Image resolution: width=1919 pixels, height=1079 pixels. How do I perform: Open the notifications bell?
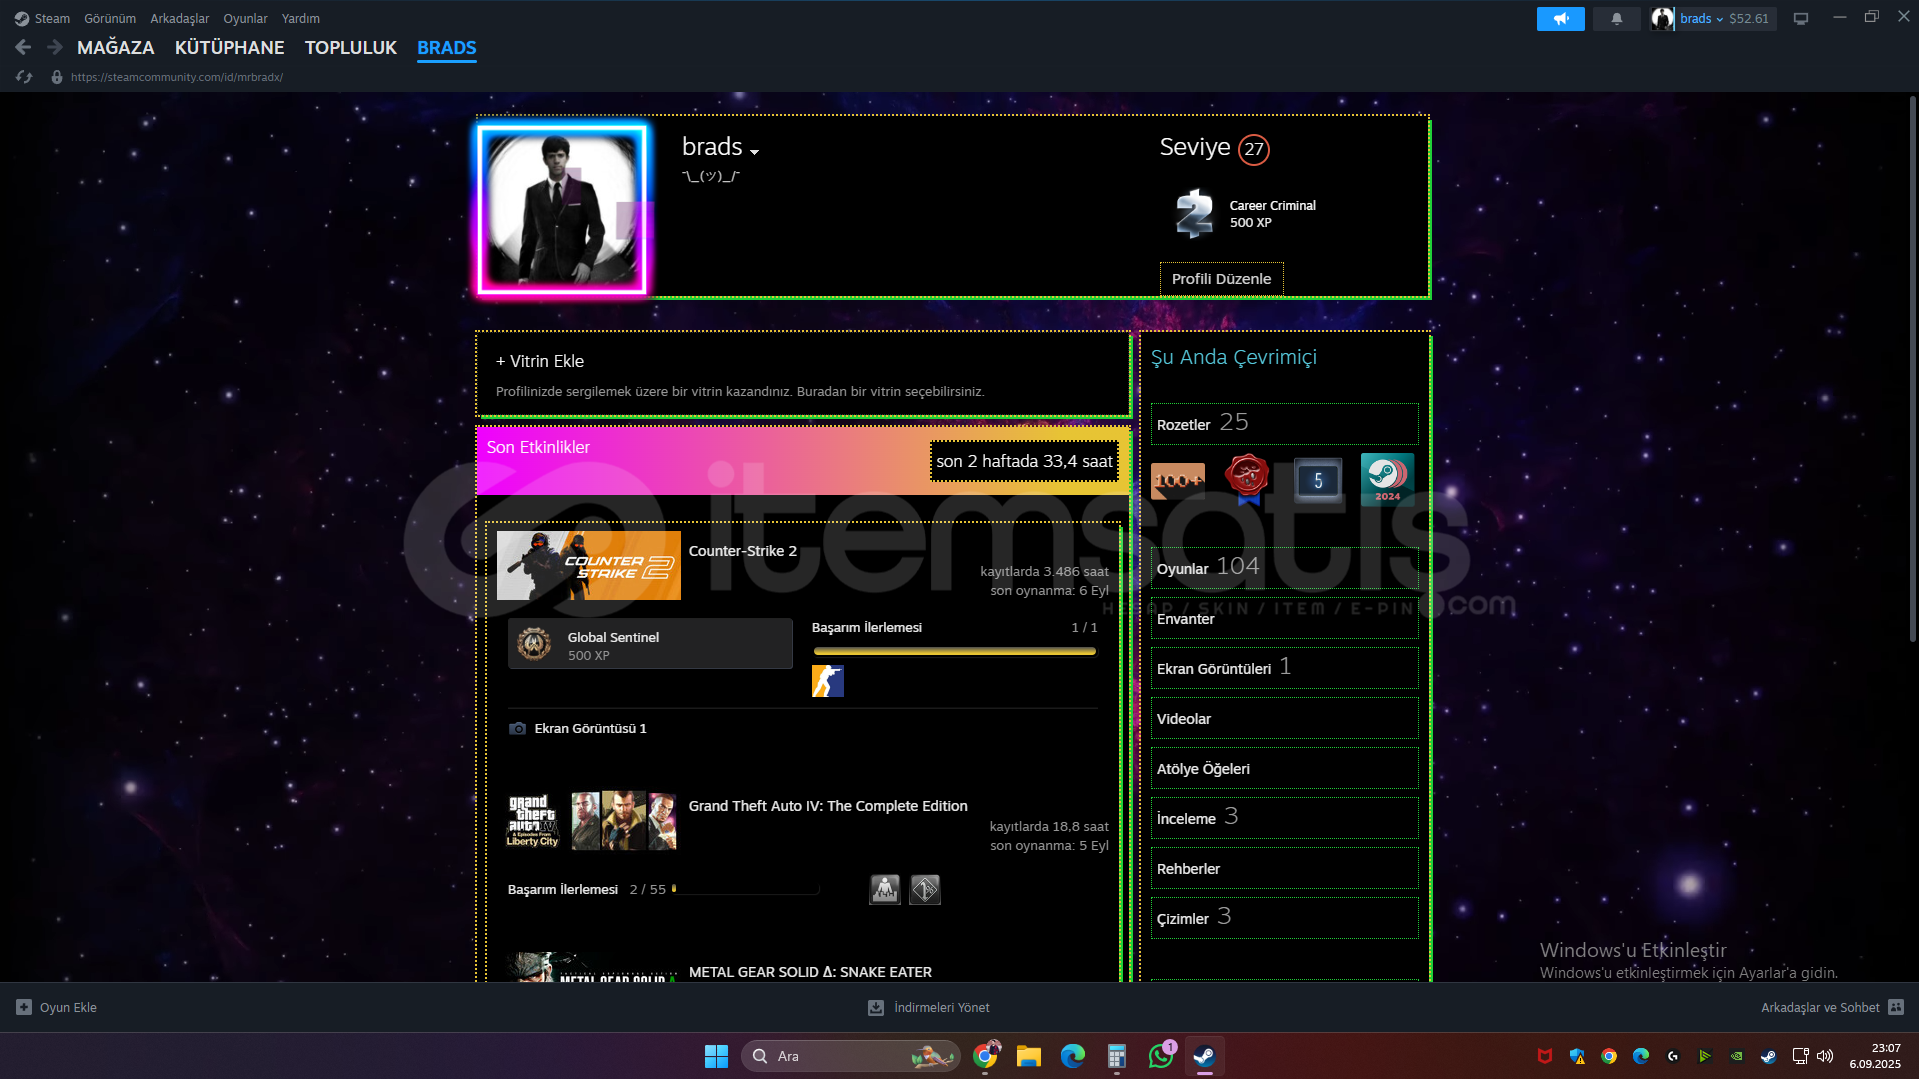point(1616,18)
